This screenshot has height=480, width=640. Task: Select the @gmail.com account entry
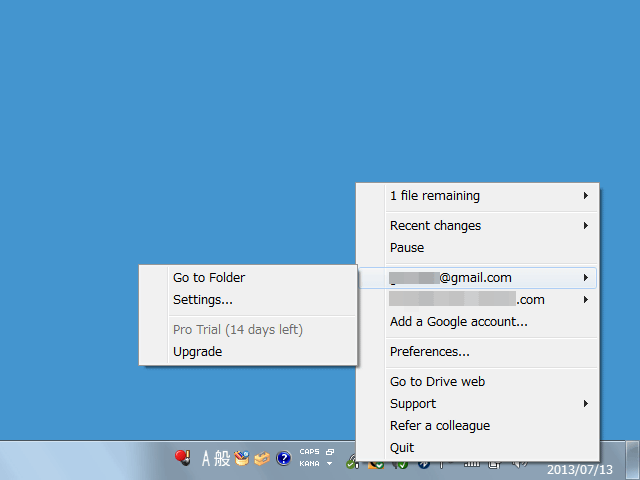478,278
